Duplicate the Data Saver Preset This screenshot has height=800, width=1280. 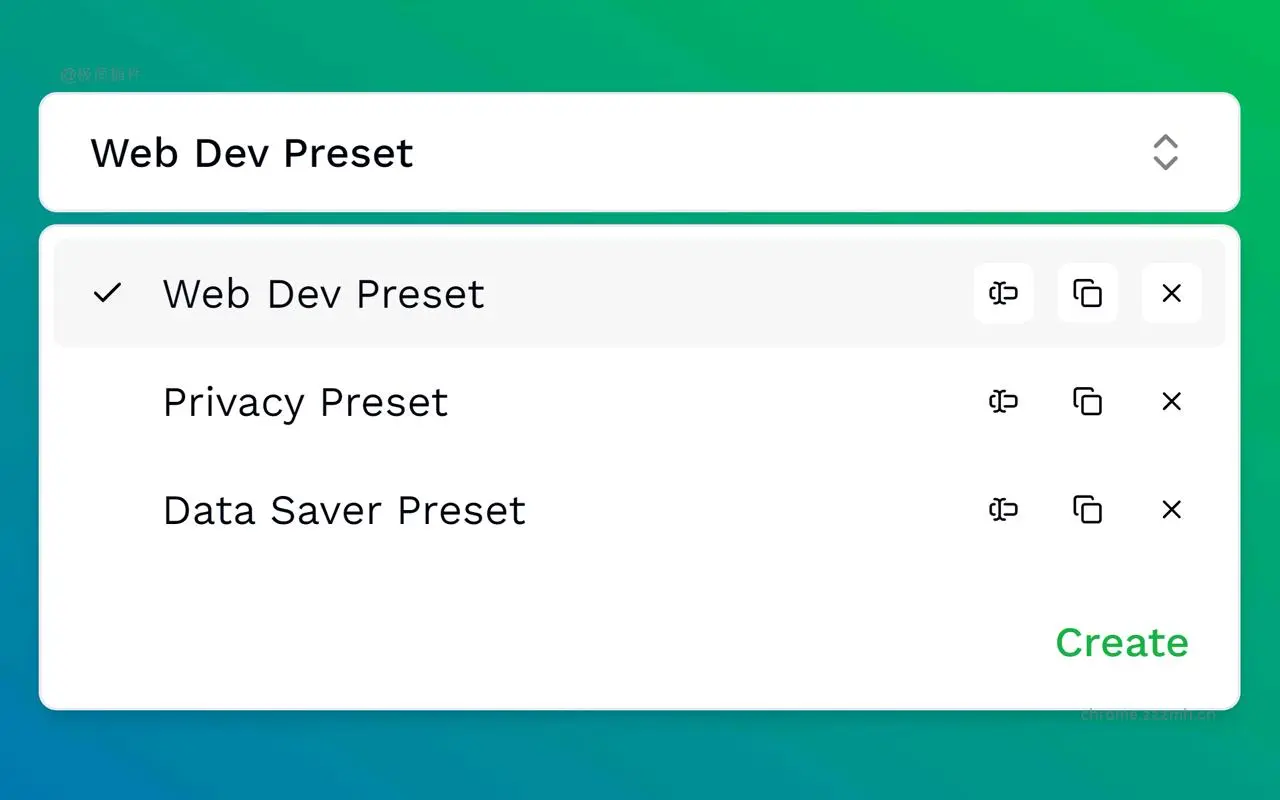(x=1087, y=510)
